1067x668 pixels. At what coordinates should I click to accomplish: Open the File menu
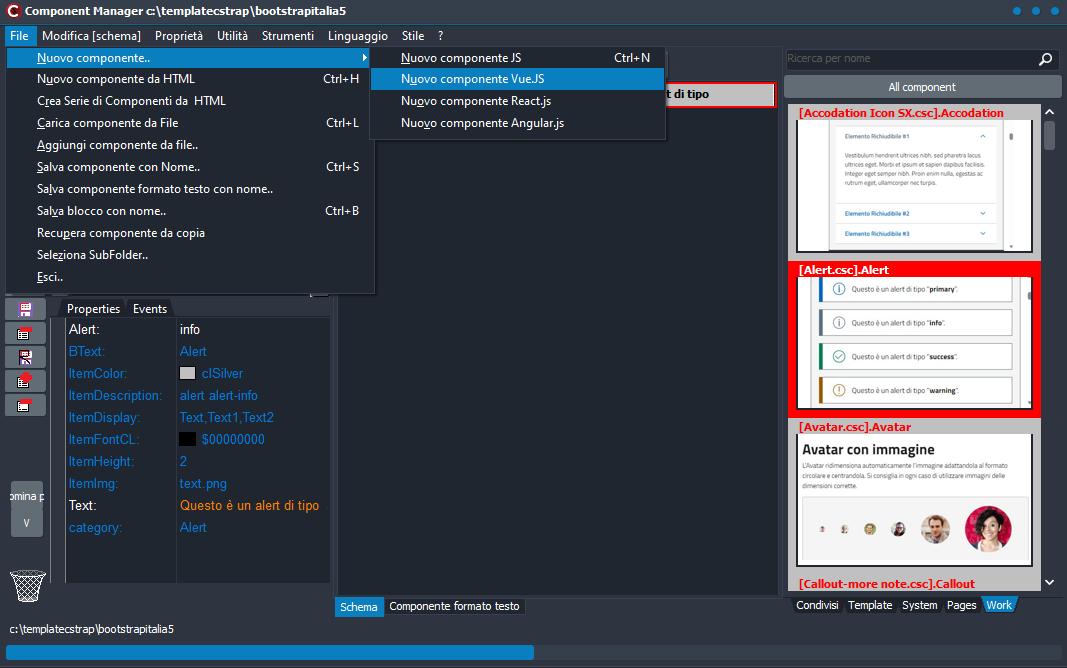pyautogui.click(x=19, y=36)
